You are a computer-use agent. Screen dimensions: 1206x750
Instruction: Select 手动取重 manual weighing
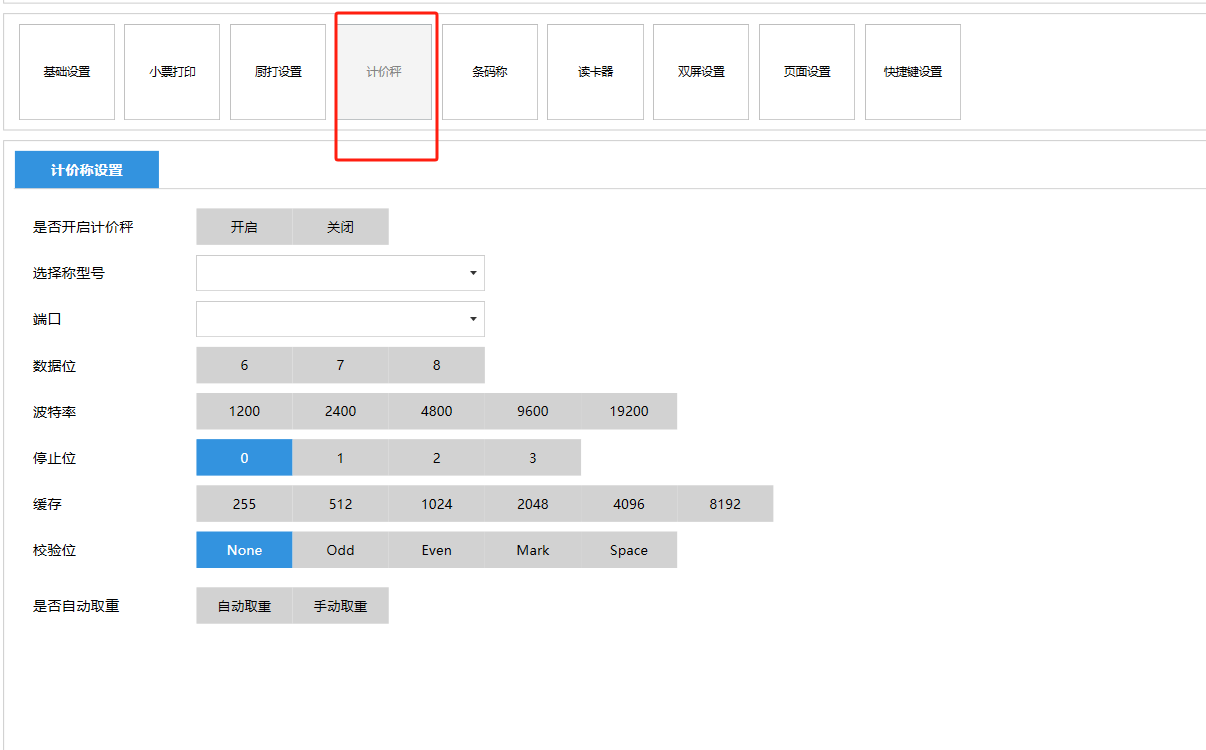point(340,606)
